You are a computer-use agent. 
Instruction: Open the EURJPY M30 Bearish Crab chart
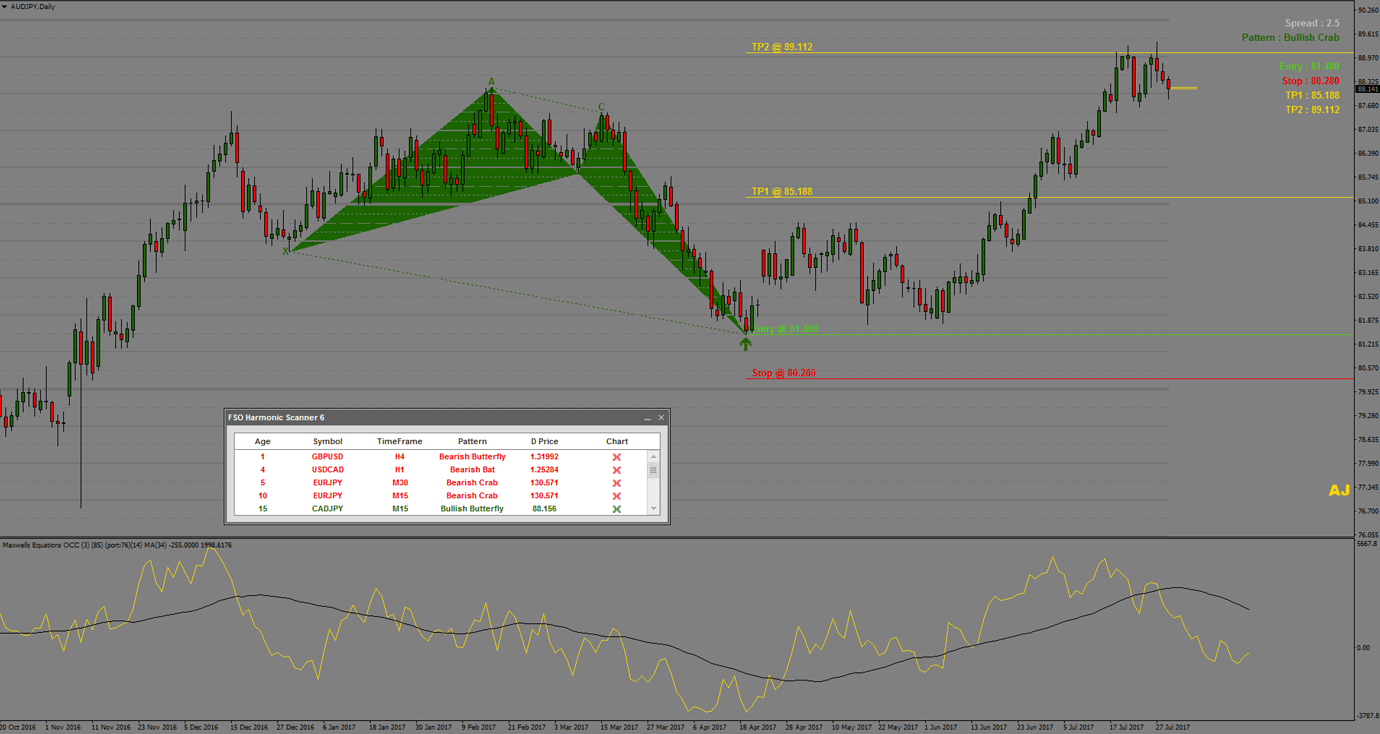pyautogui.click(x=617, y=482)
